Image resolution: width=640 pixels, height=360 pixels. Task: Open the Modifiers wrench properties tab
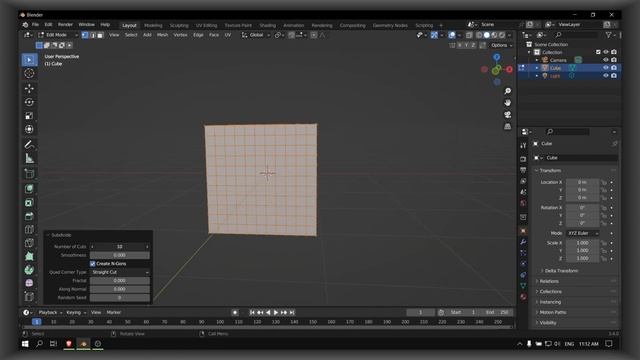[x=523, y=242]
